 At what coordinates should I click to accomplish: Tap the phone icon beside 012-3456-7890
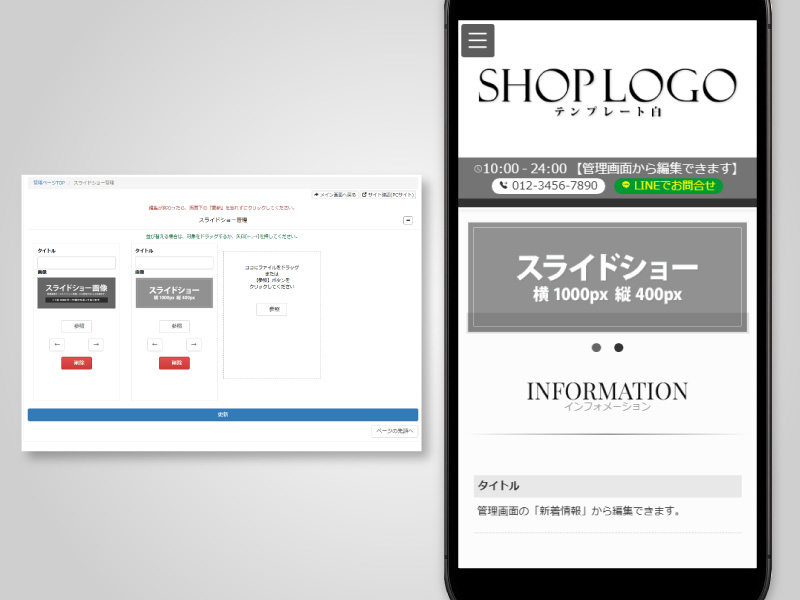click(x=502, y=186)
